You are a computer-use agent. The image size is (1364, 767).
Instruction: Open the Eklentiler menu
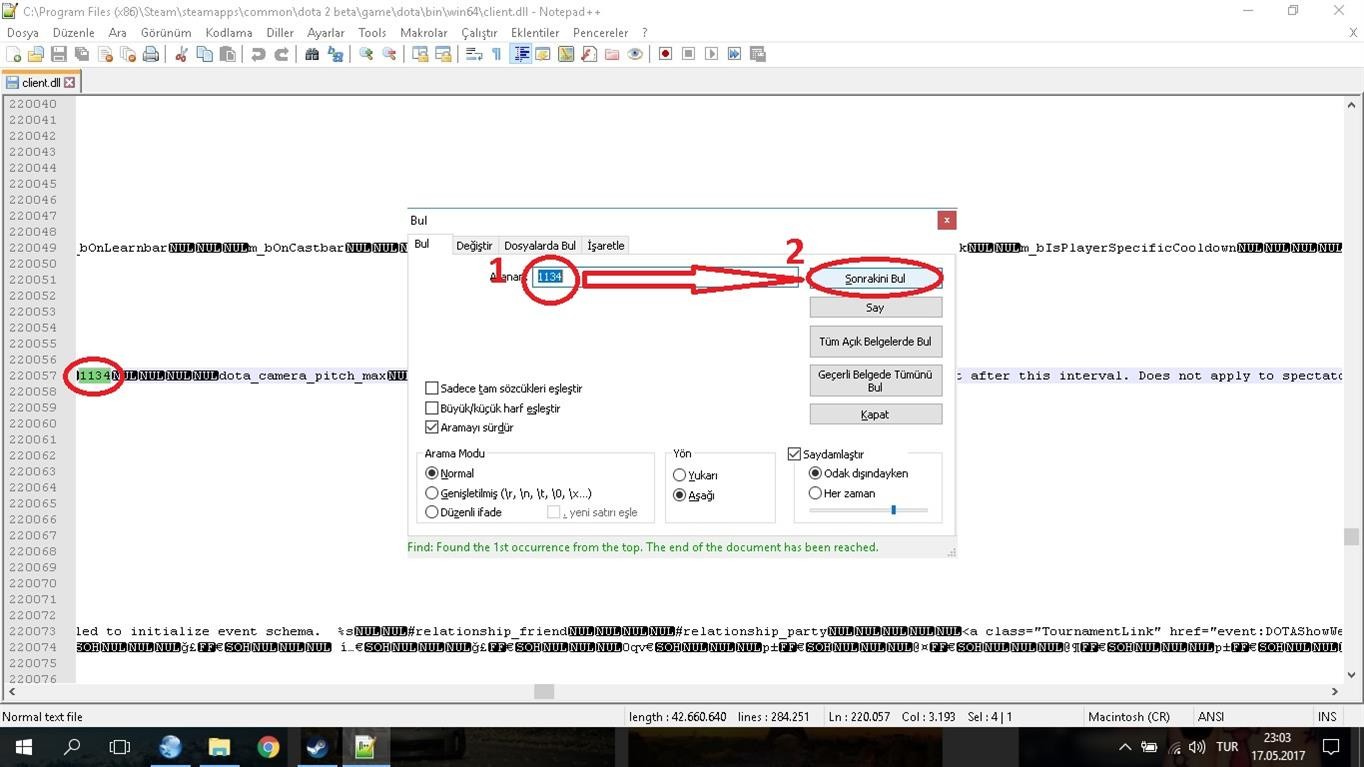pos(535,33)
